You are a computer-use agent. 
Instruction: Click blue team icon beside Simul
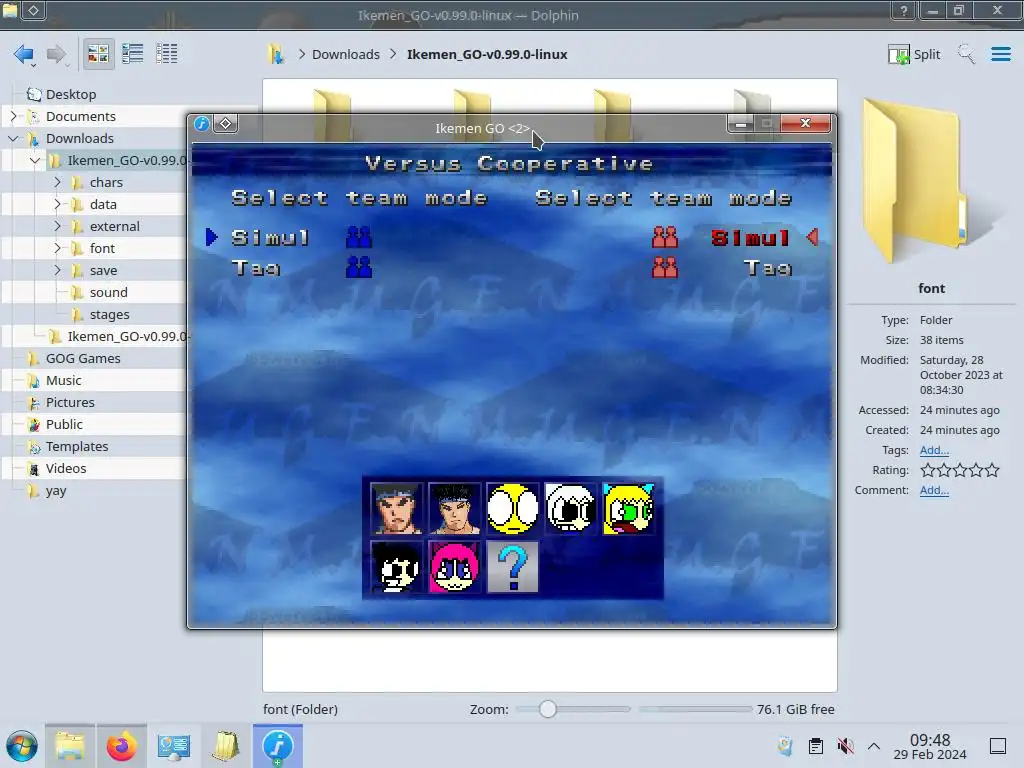(x=359, y=237)
